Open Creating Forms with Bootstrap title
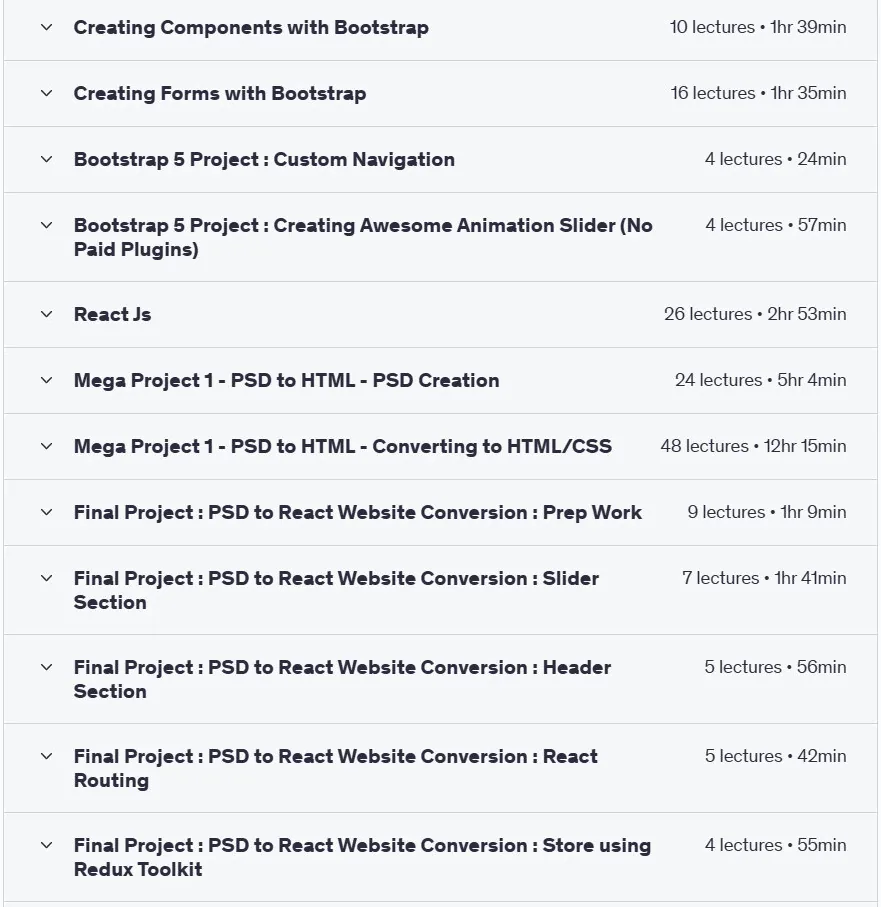Viewport: 881px width, 907px height. click(x=220, y=94)
